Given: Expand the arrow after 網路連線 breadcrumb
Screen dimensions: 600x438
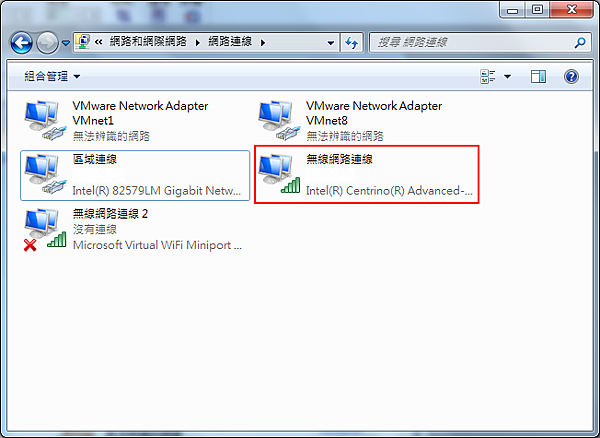Looking at the screenshot, I should click(x=263, y=42).
